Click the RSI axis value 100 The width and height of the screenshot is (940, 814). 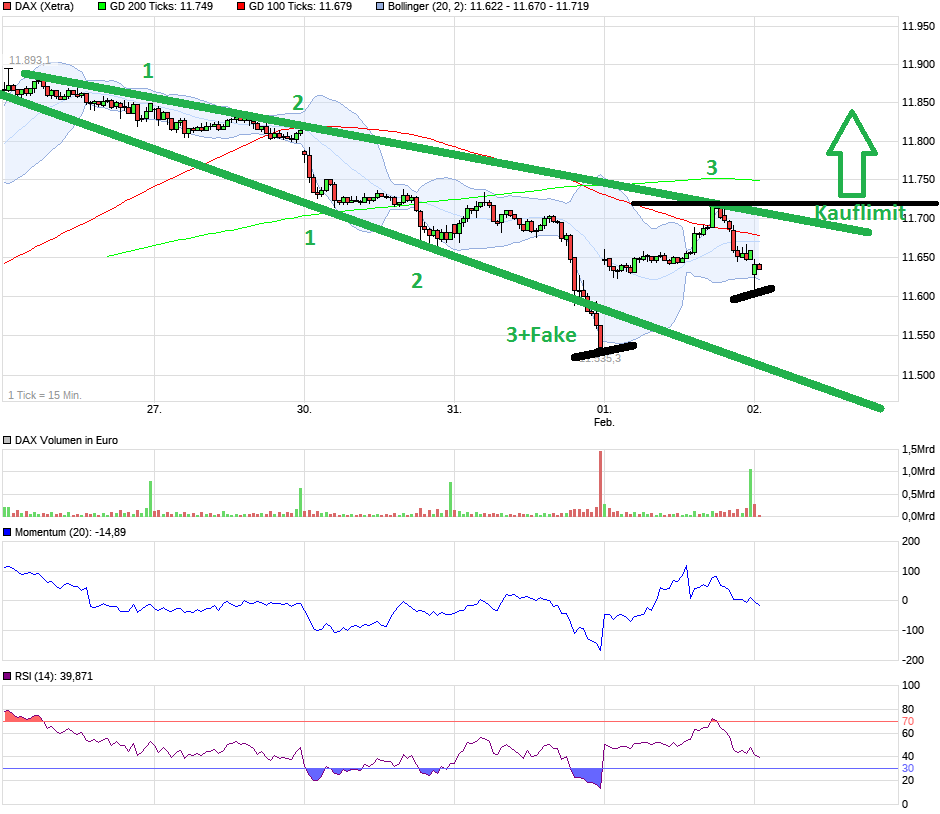tap(911, 685)
